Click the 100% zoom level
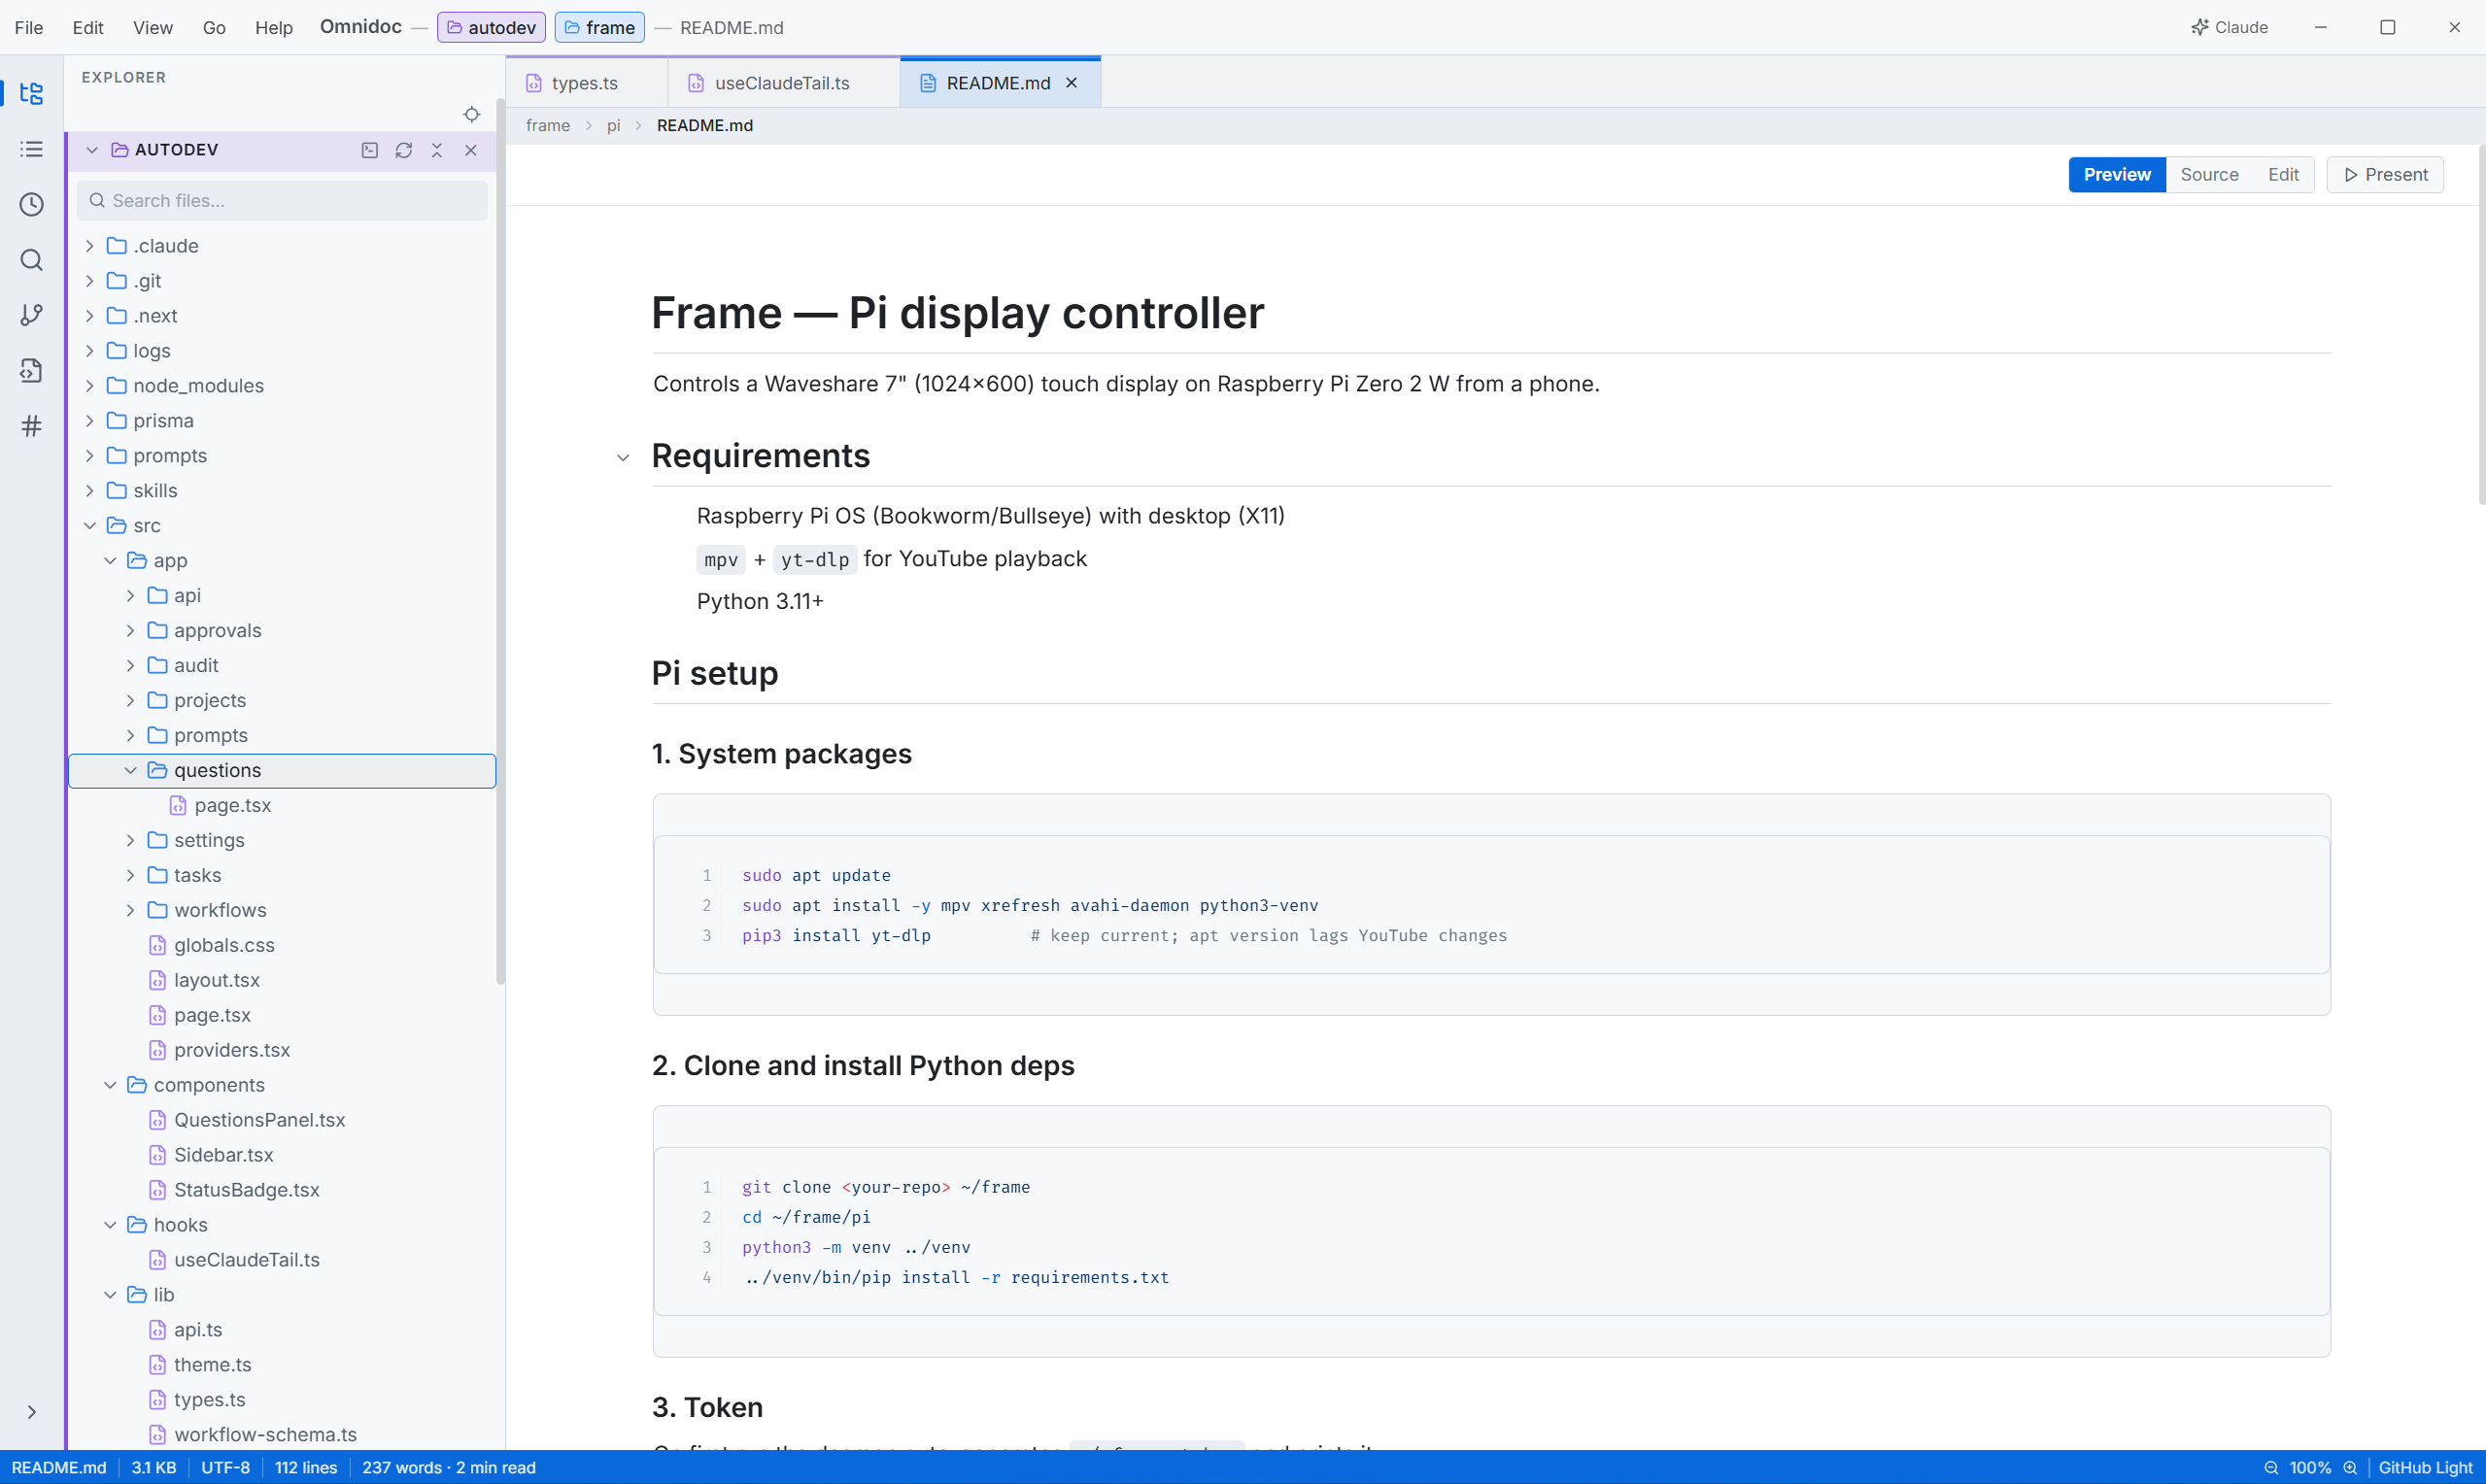The width and height of the screenshot is (2486, 1484). click(2310, 1468)
